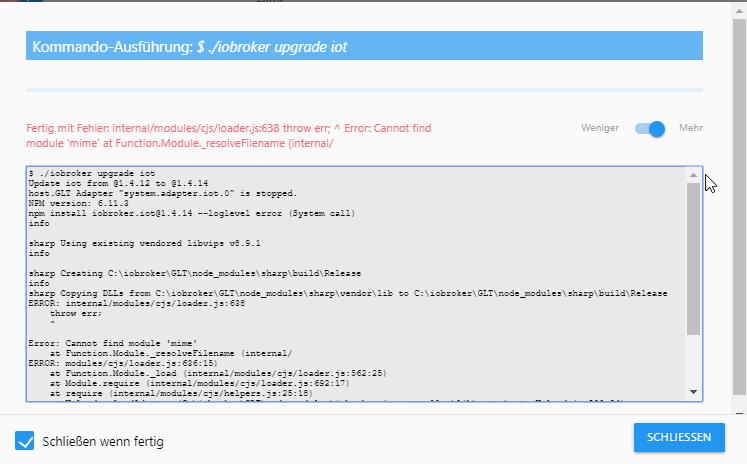This screenshot has height=464, width=747.
Task: Click 'sharp Creating C:\iobroker\GLT' log line
Action: coord(194,273)
